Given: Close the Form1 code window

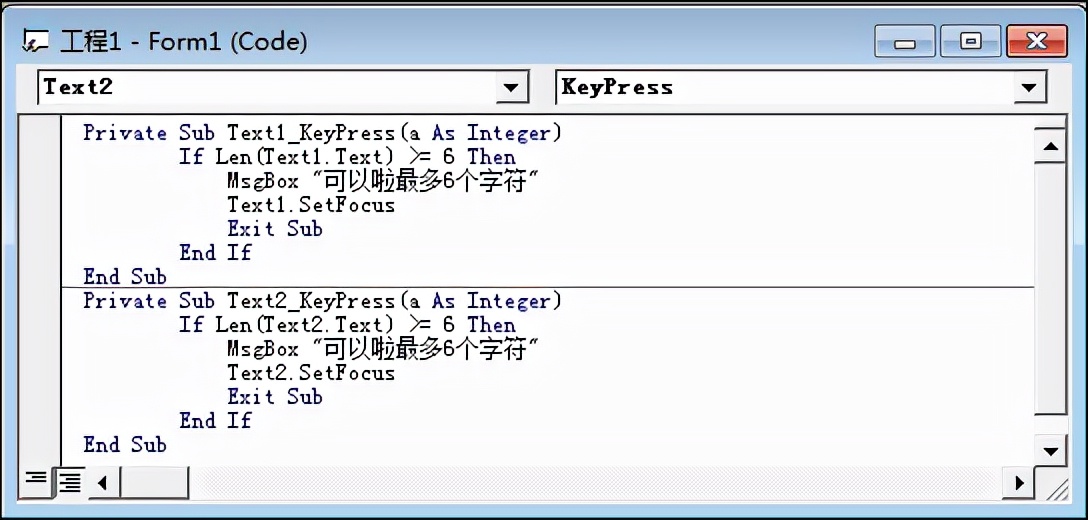Looking at the screenshot, I should point(1036,42).
